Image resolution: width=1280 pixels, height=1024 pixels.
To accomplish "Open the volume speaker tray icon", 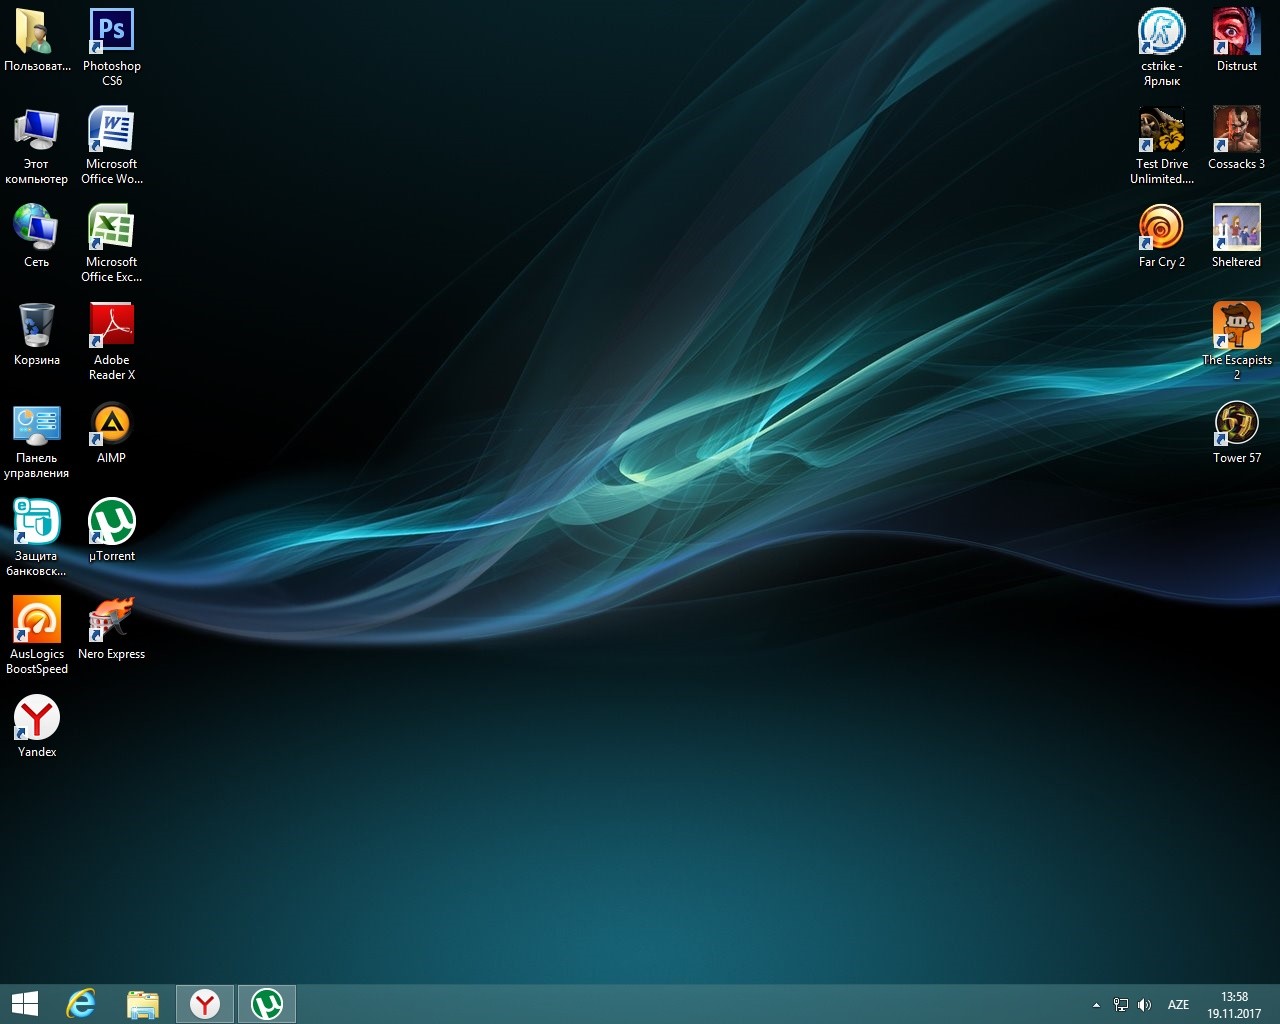I will point(1145,1005).
